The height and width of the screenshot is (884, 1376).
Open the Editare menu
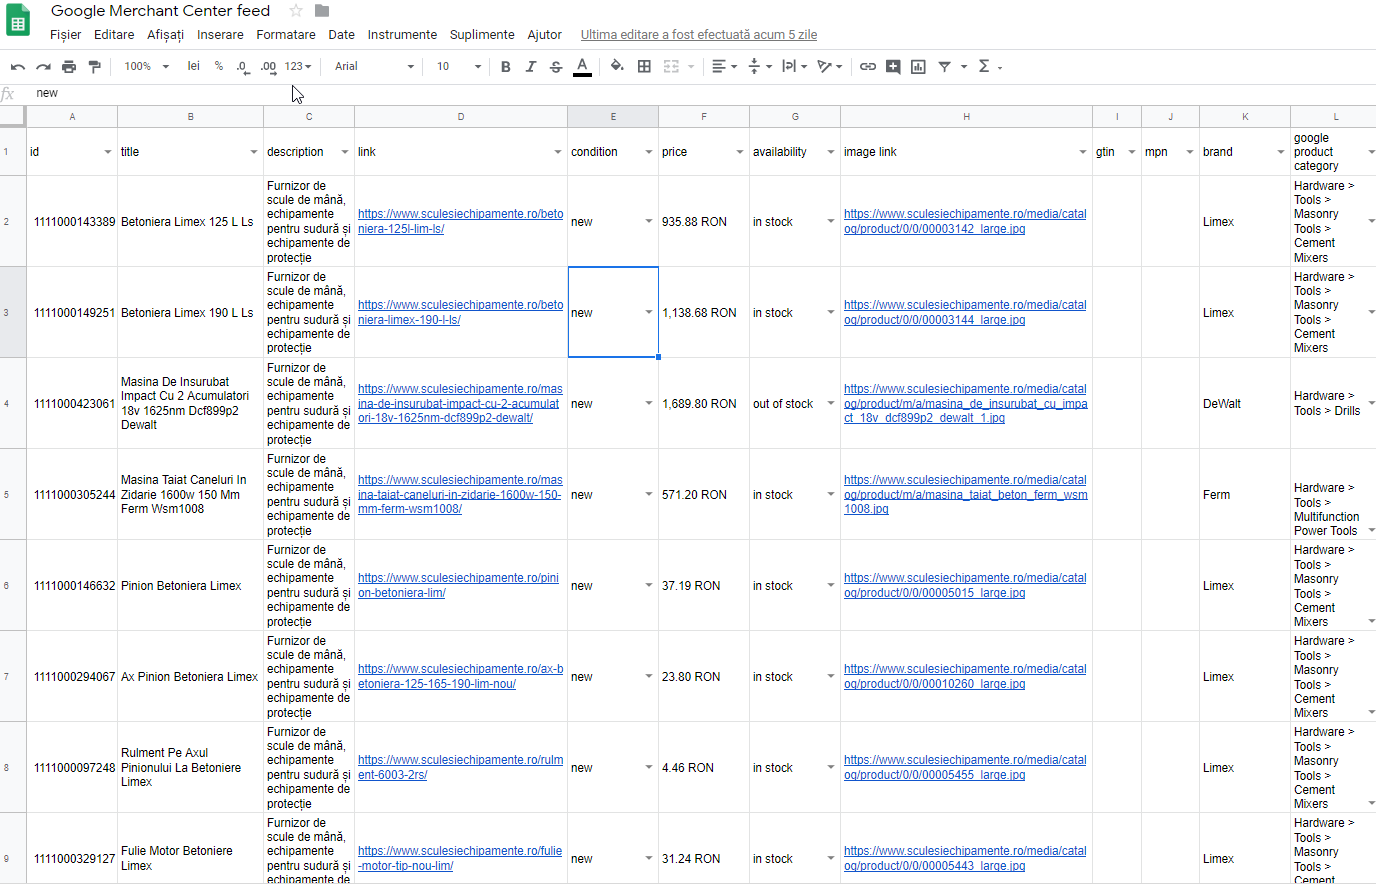click(x=114, y=35)
